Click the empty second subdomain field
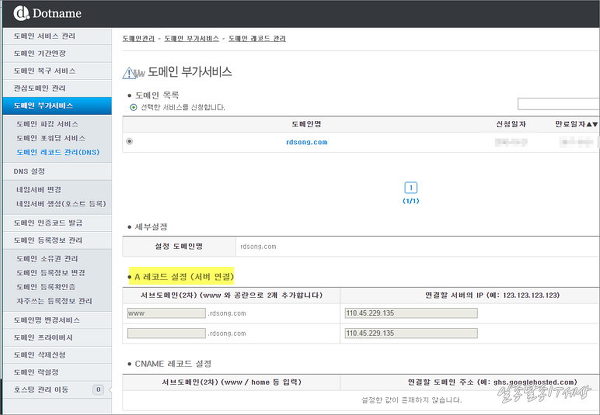The image size is (600, 415). pos(165,333)
